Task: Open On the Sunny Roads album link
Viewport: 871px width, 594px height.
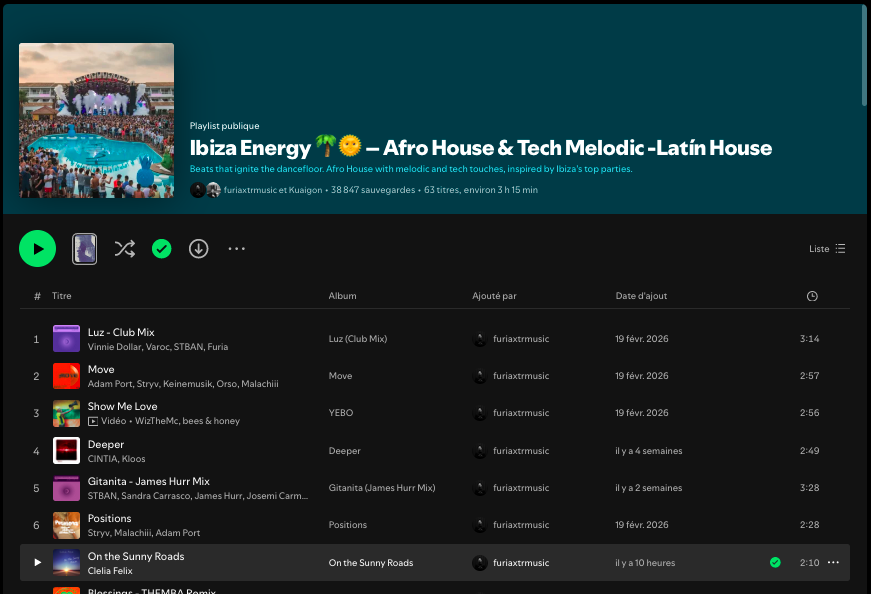Action: click(x=371, y=563)
